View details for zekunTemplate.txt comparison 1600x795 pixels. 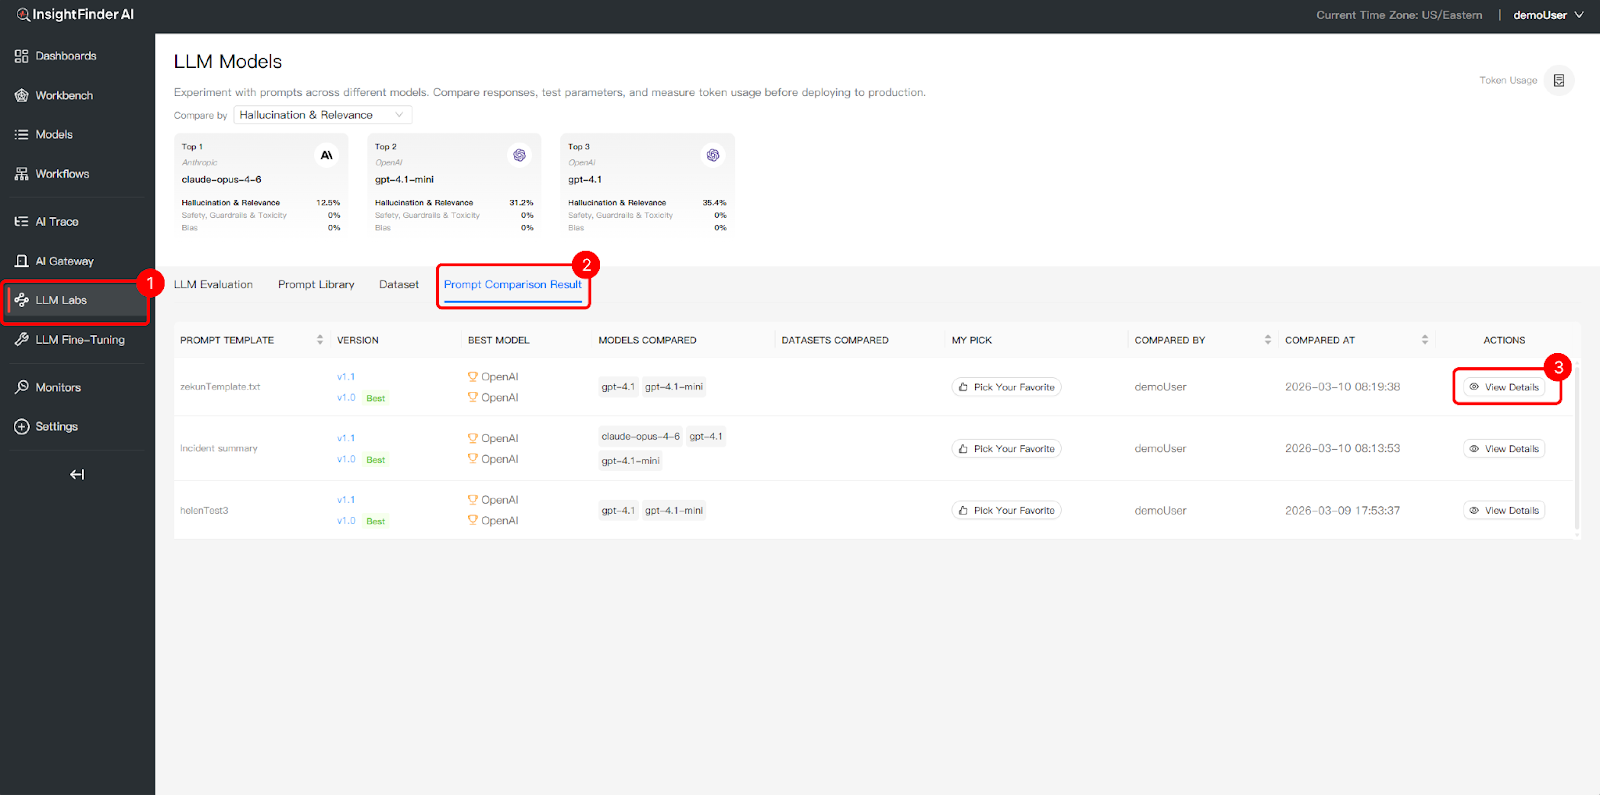point(1504,388)
